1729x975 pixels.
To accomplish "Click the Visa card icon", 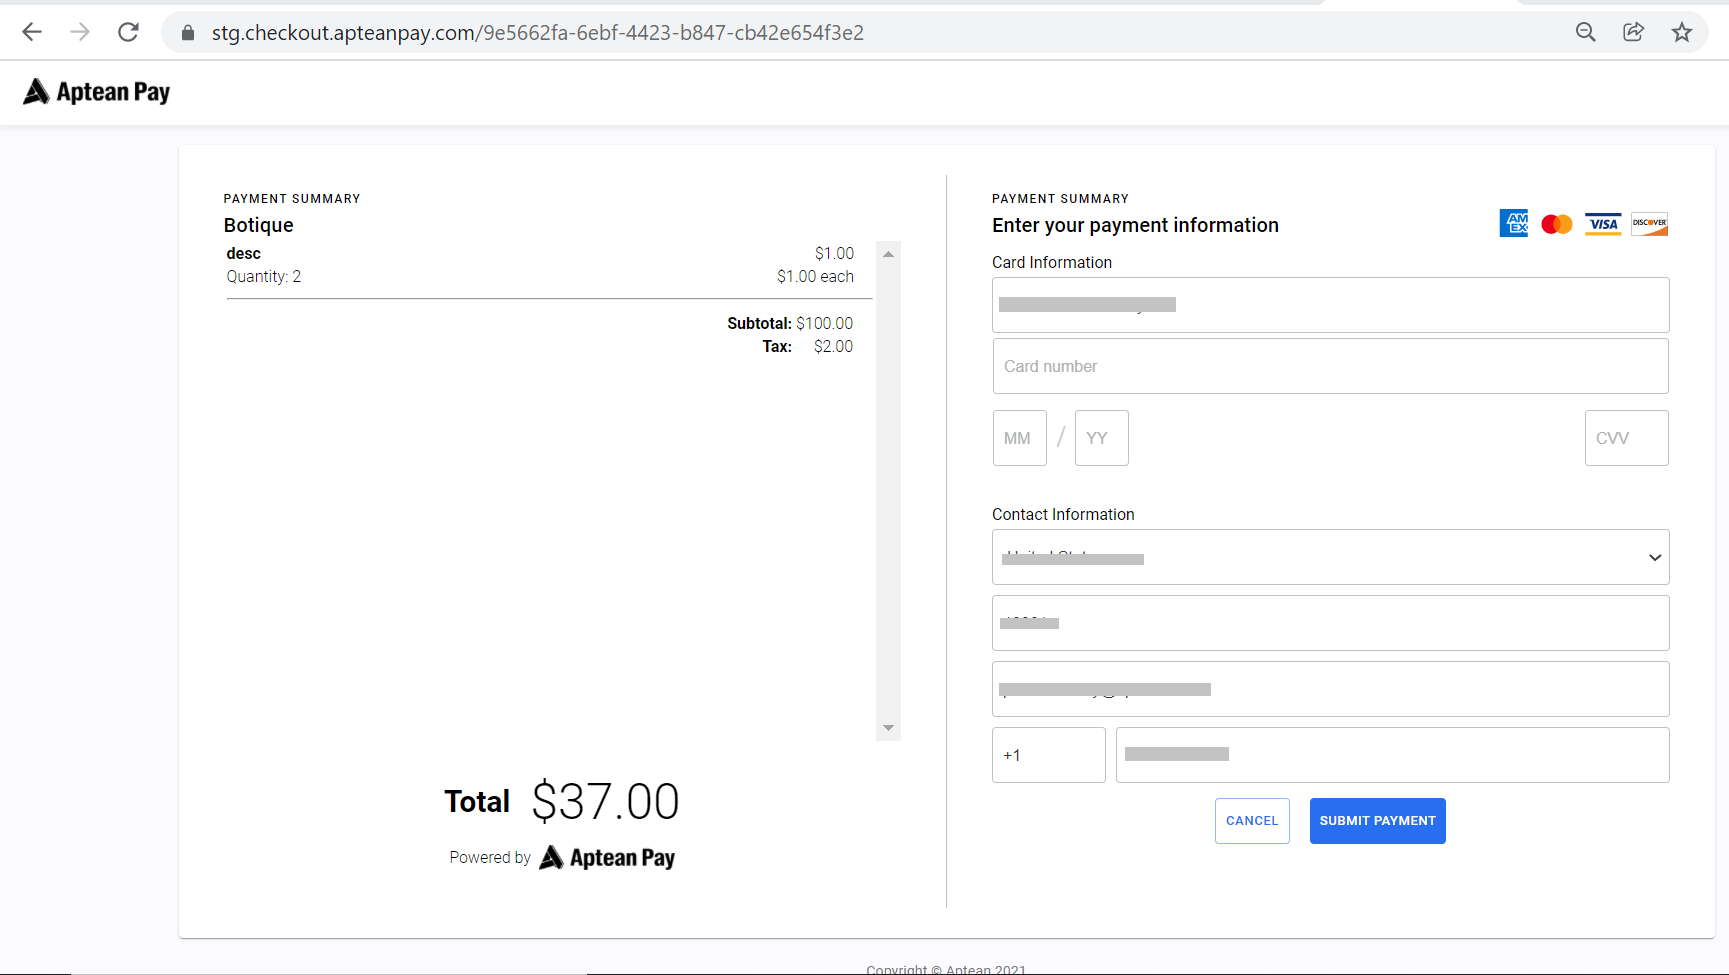I will click(x=1603, y=224).
